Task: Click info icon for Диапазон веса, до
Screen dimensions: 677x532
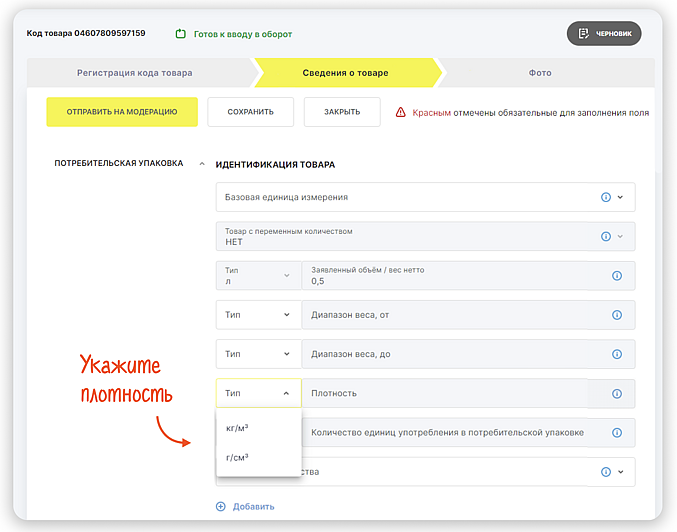Action: (x=616, y=354)
